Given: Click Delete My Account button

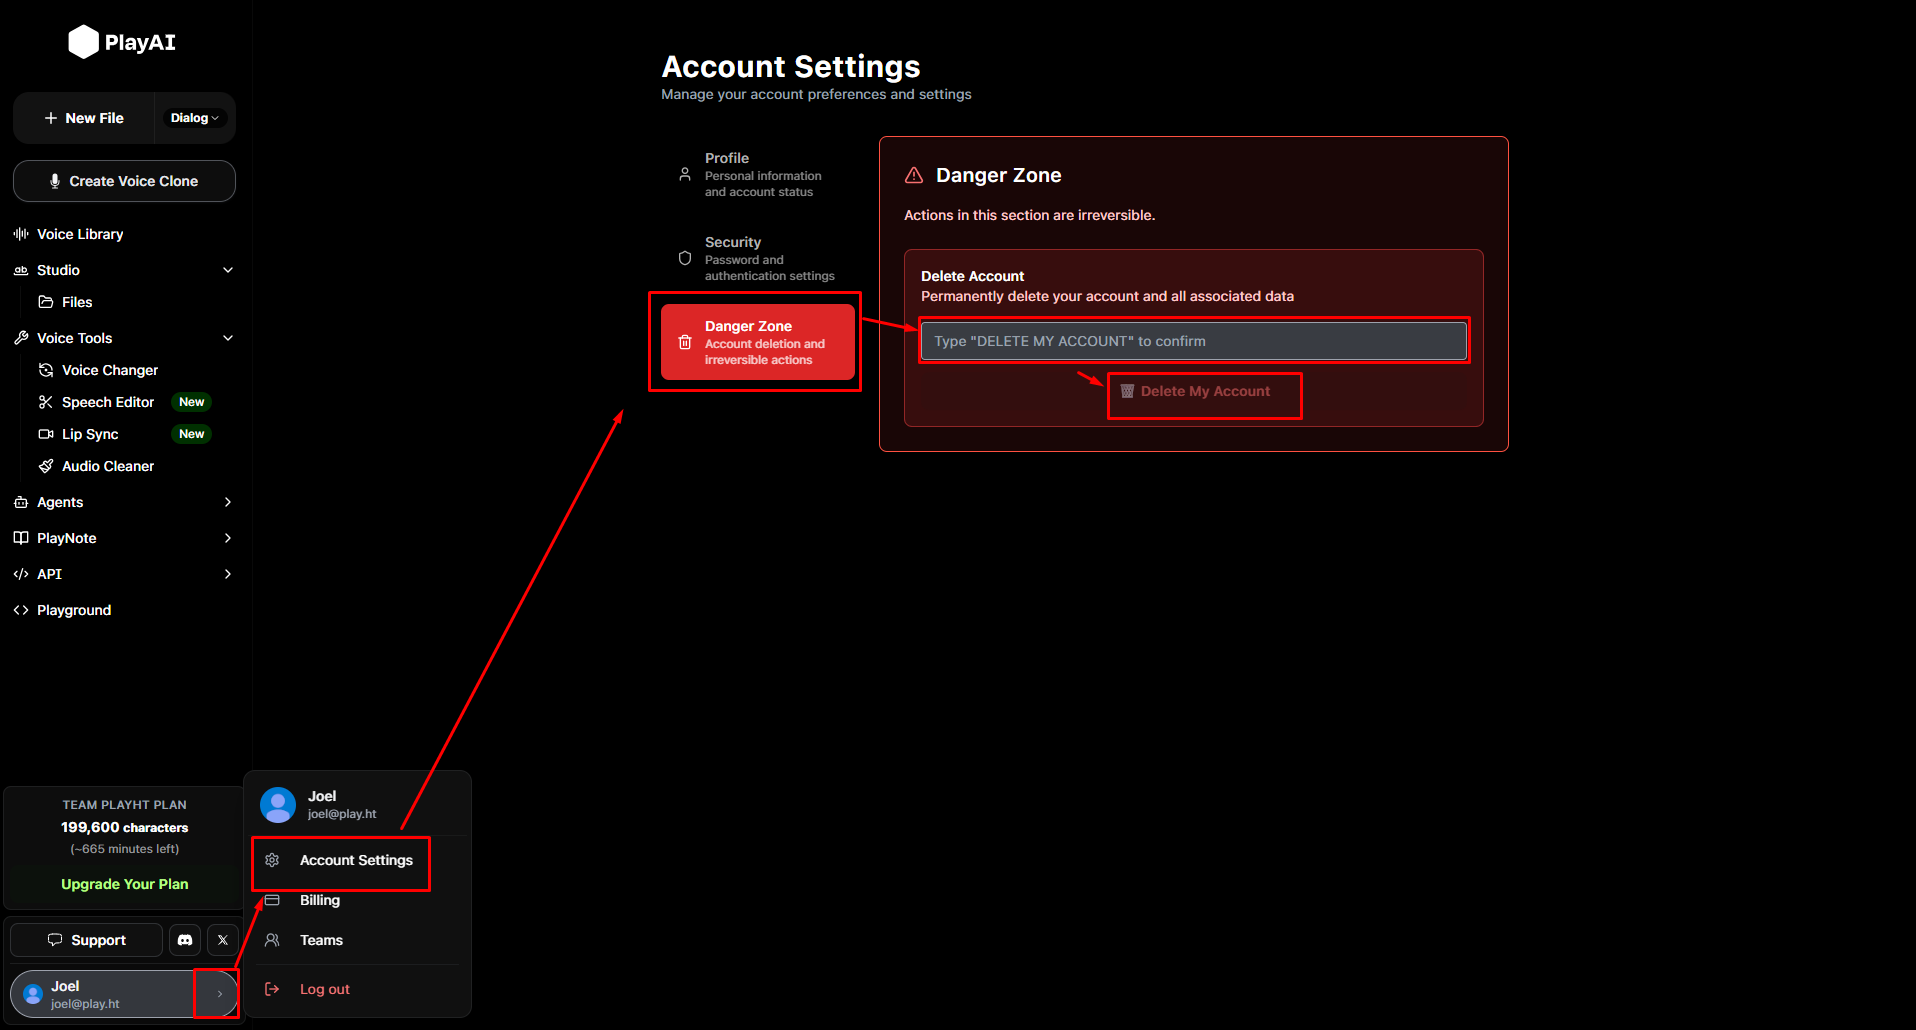Looking at the screenshot, I should pyautogui.click(x=1195, y=391).
